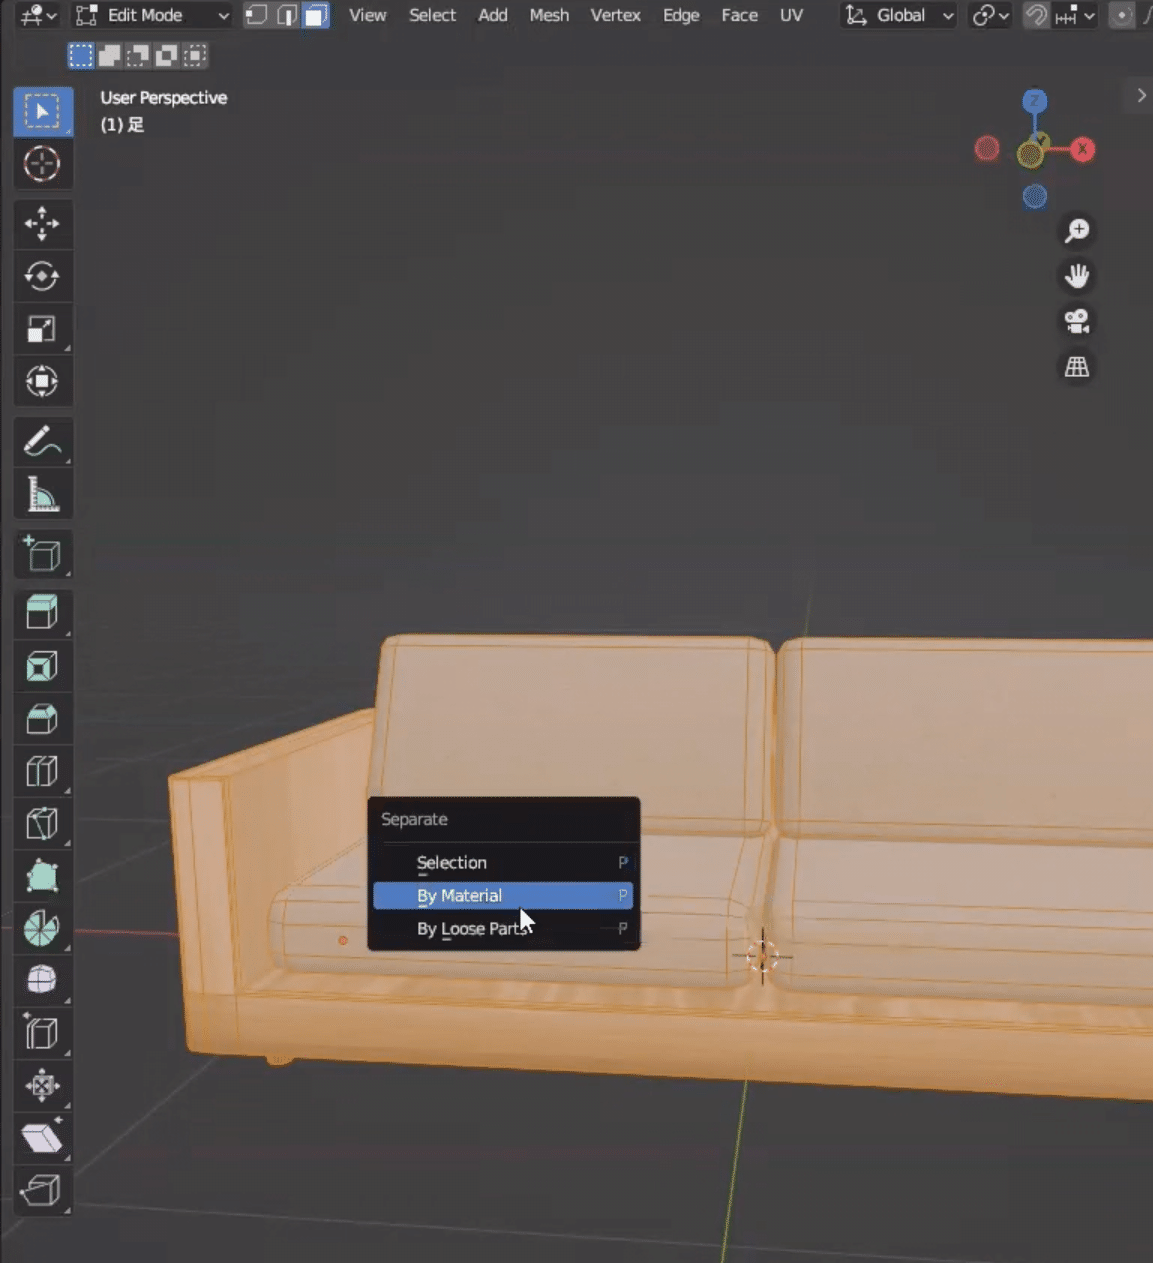
Task: Select the Inset Faces tool
Action: tap(42, 665)
